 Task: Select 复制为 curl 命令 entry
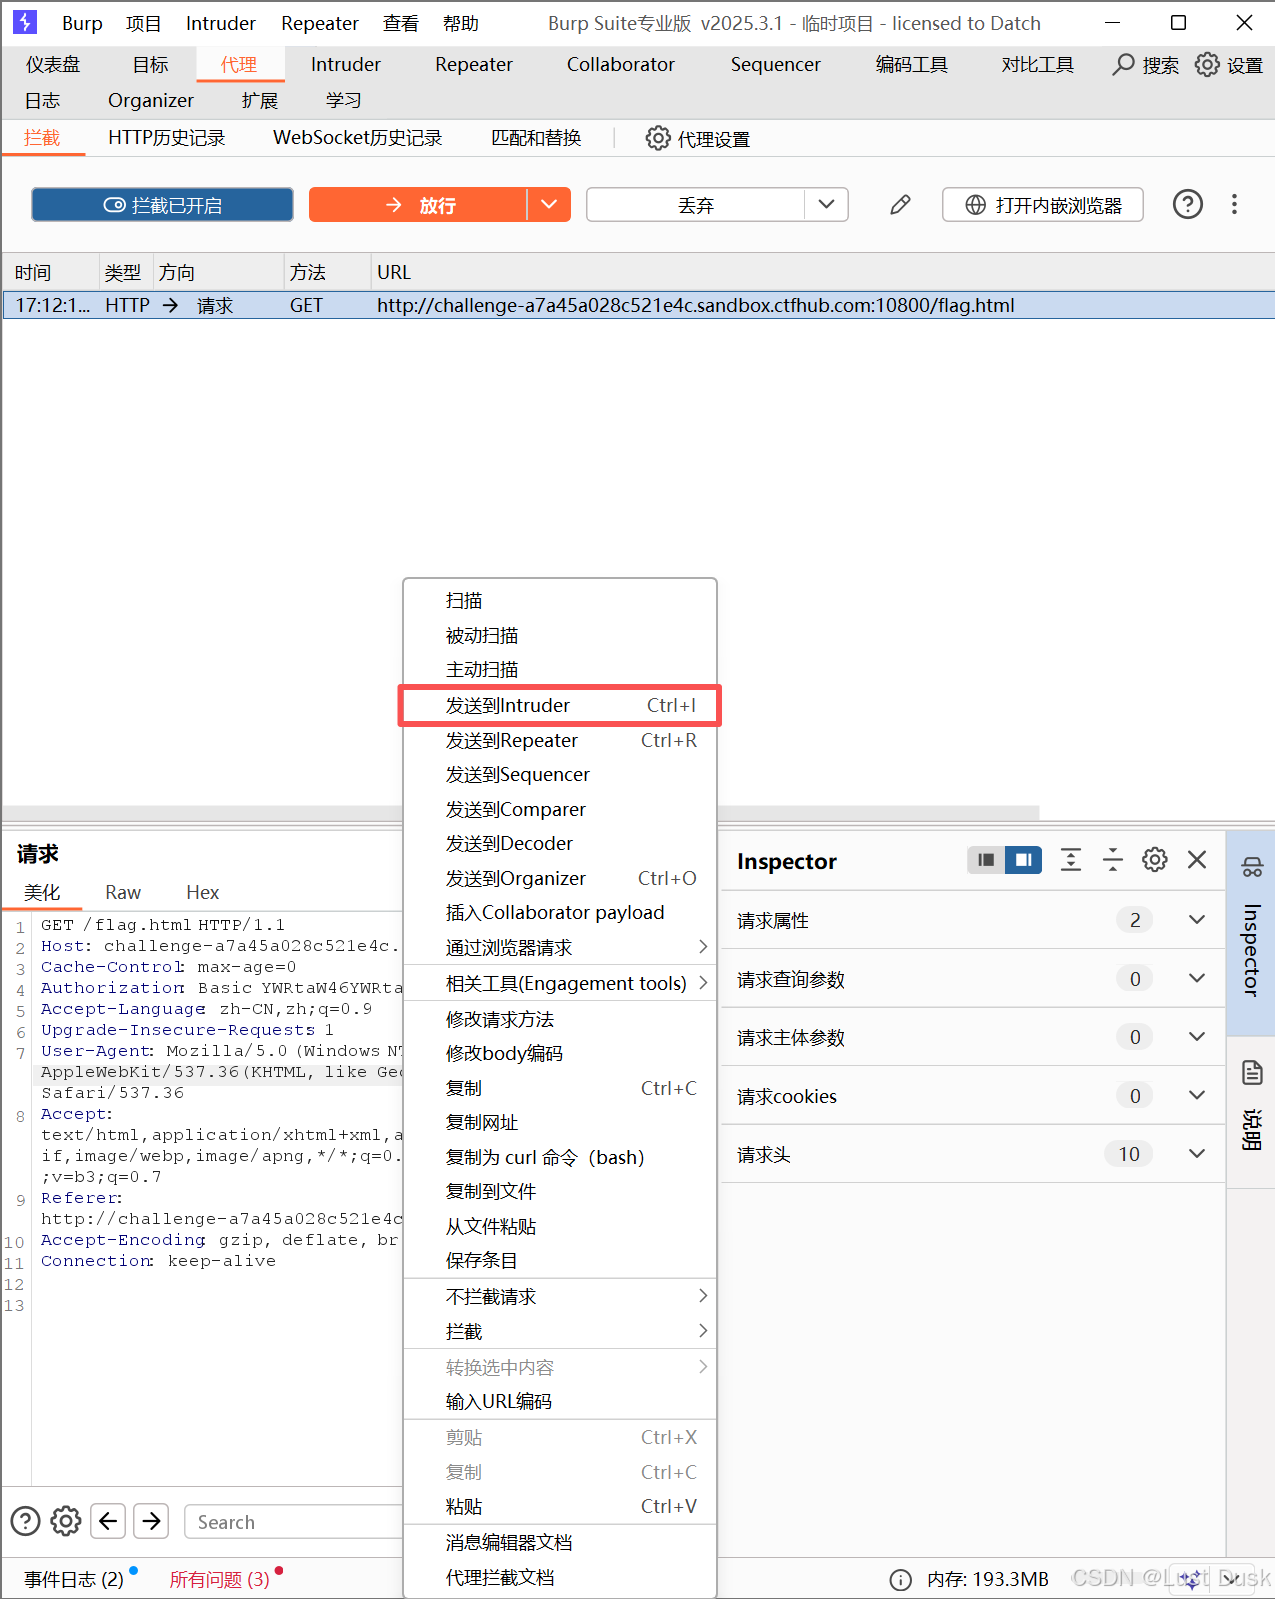[560, 1157]
